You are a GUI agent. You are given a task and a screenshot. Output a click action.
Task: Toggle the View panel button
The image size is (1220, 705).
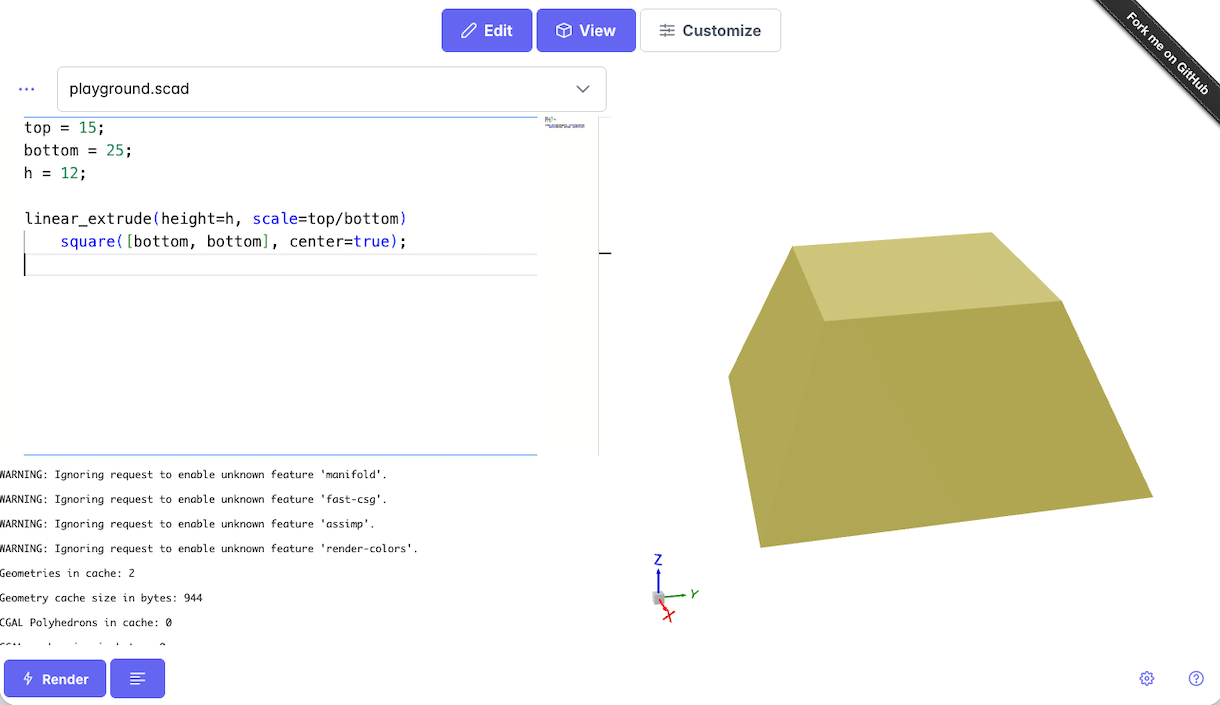[x=586, y=31]
